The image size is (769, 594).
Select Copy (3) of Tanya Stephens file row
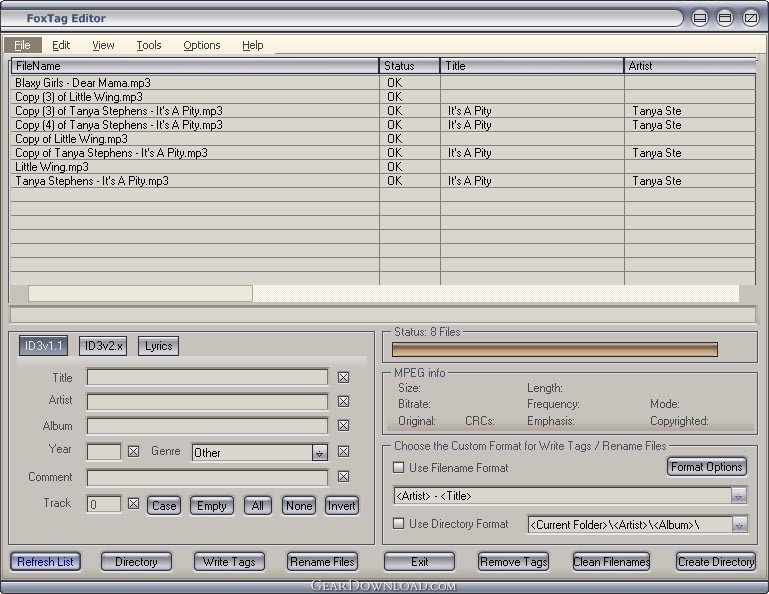pos(383,111)
